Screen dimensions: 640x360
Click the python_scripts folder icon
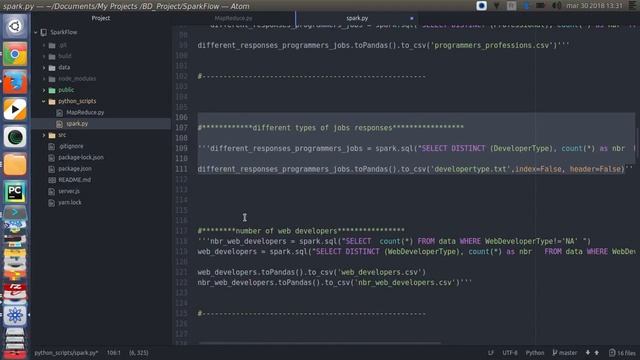52,101
